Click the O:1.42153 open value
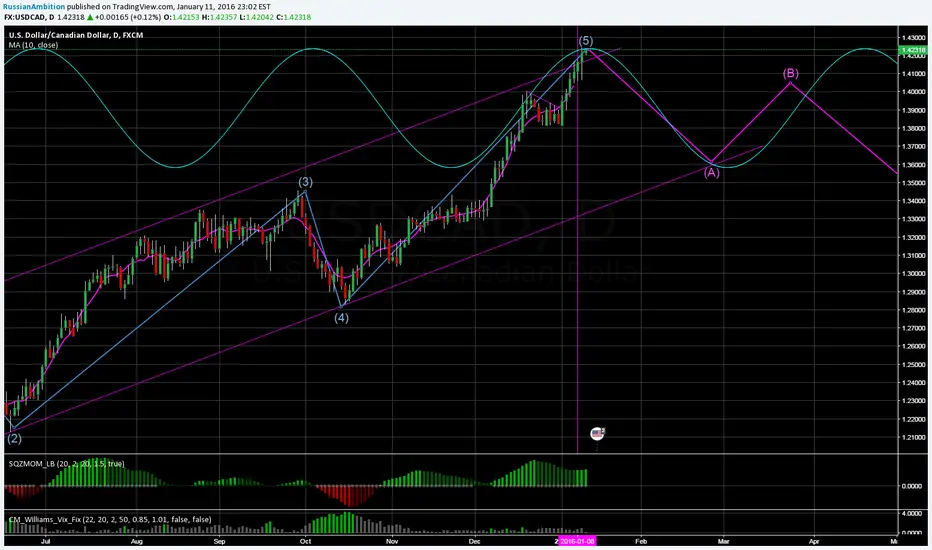 182,17
